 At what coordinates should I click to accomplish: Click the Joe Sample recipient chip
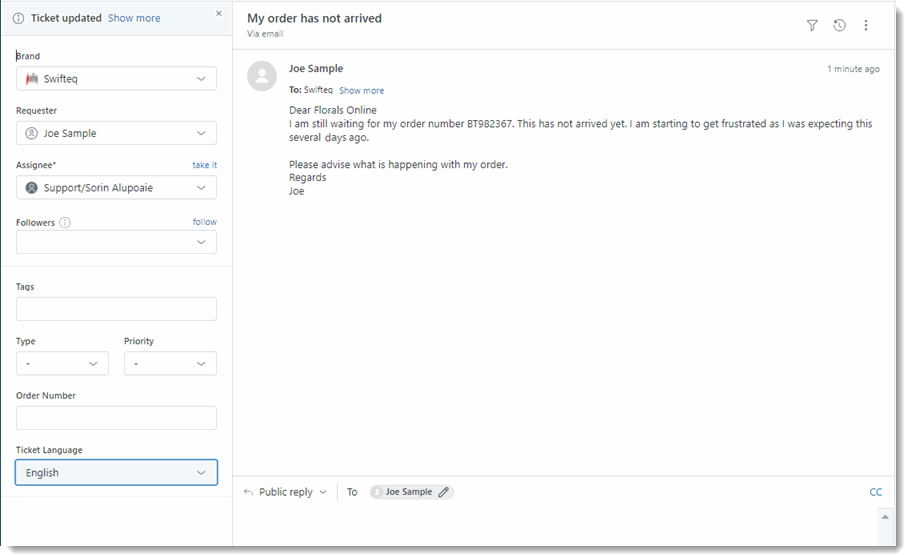[x=412, y=492]
